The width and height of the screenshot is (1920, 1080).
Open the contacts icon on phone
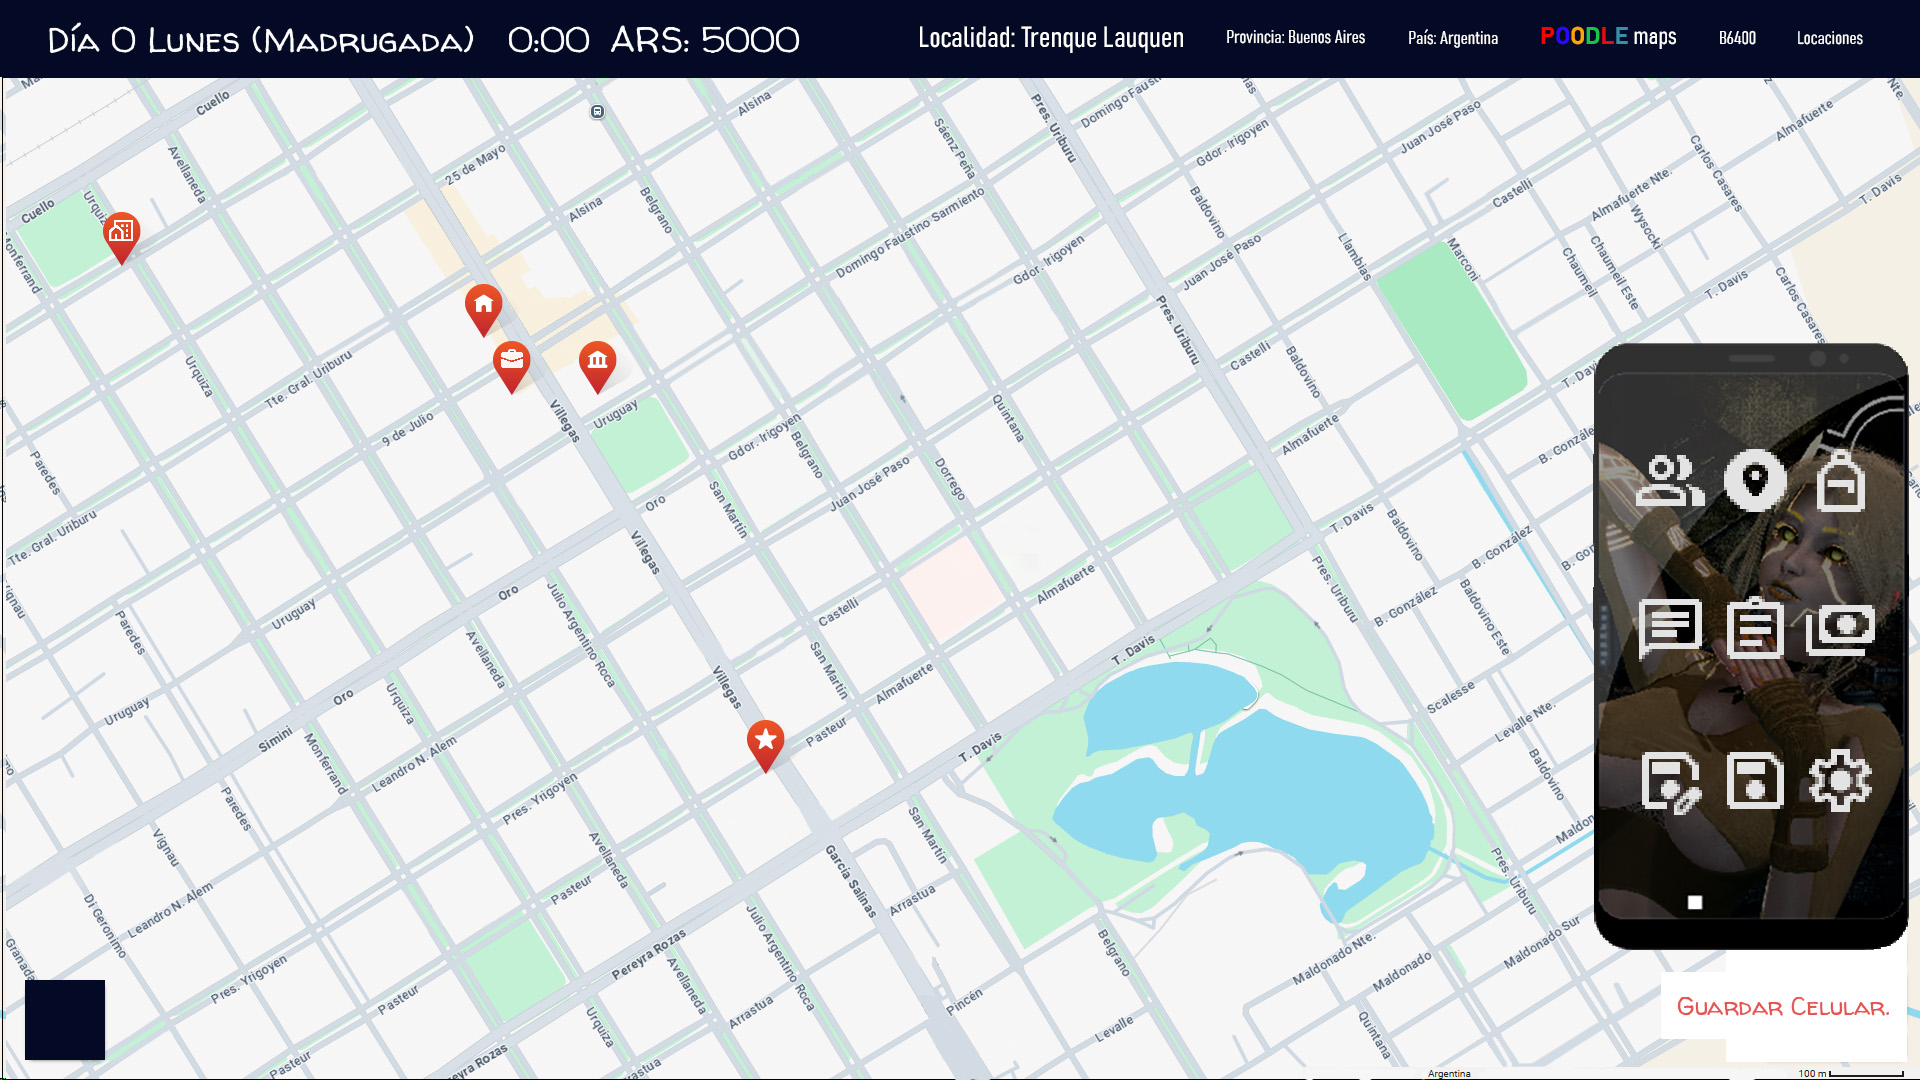(1669, 481)
